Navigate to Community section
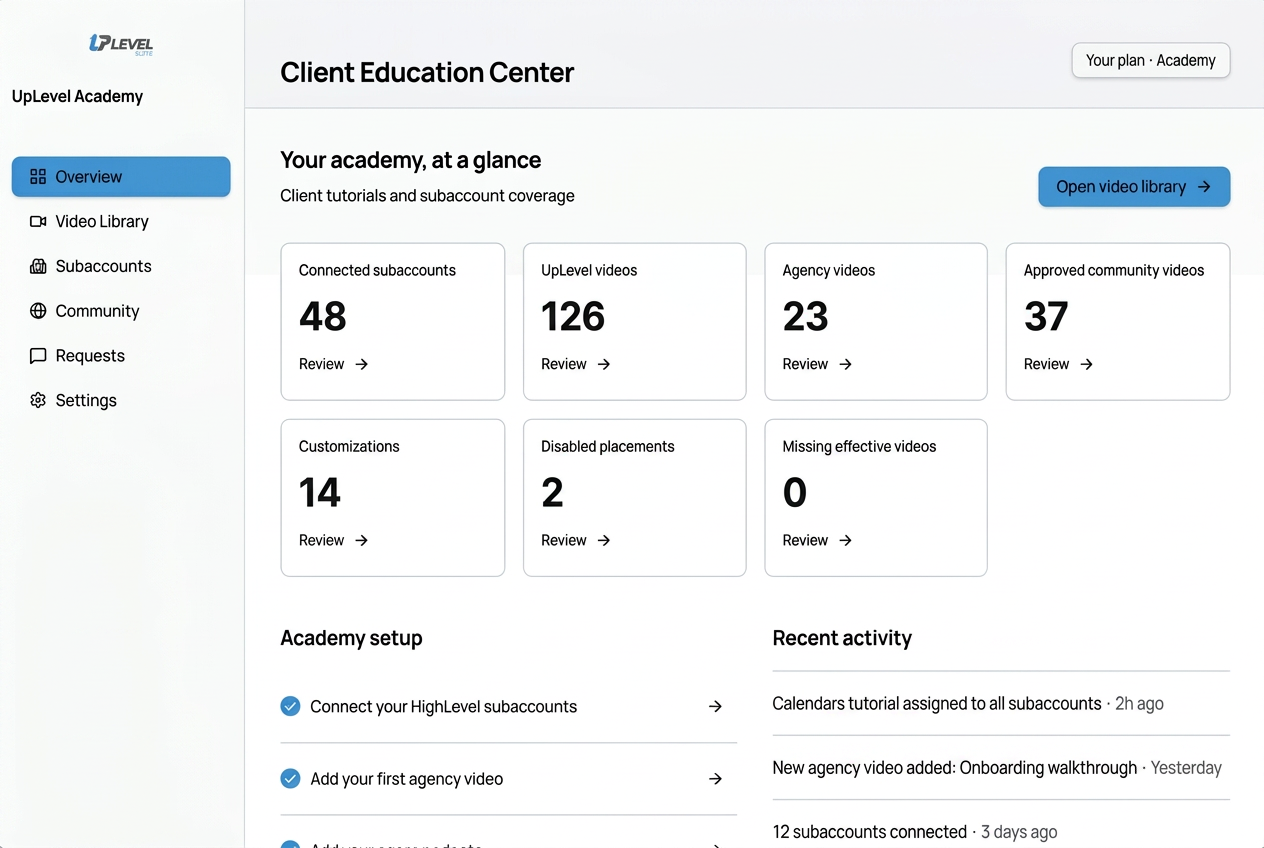 (121, 311)
